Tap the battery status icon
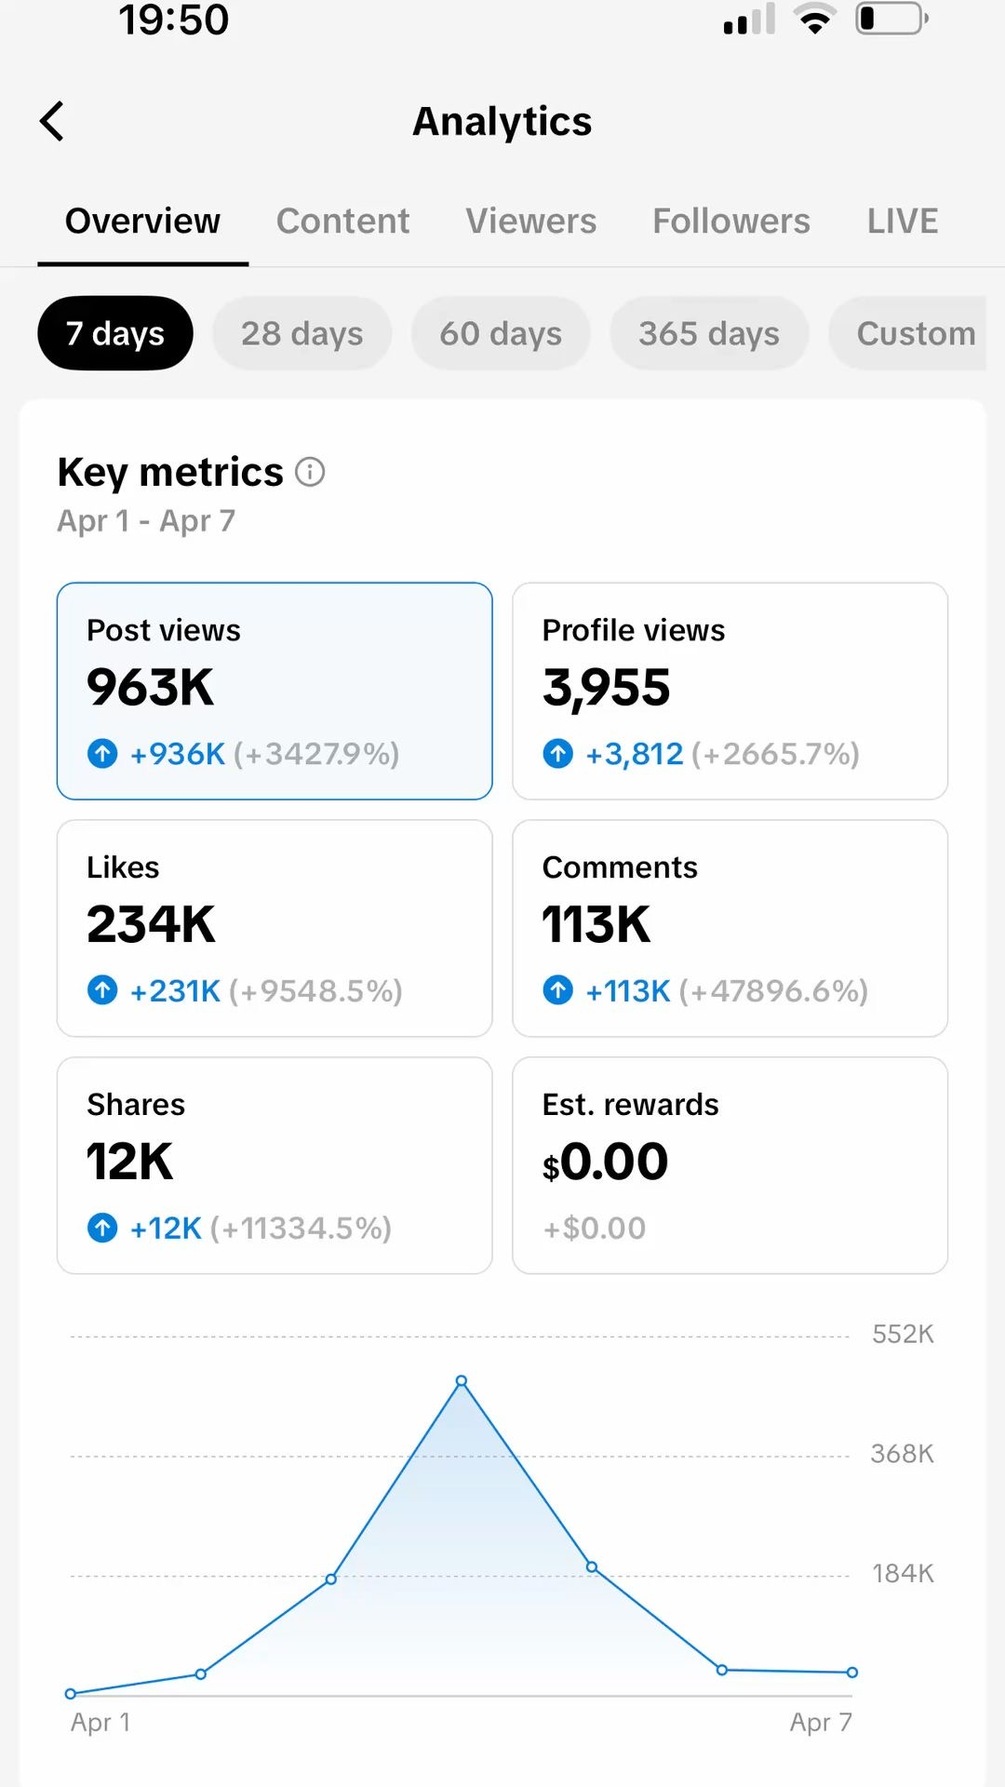This screenshot has width=1005, height=1787. coord(891,19)
